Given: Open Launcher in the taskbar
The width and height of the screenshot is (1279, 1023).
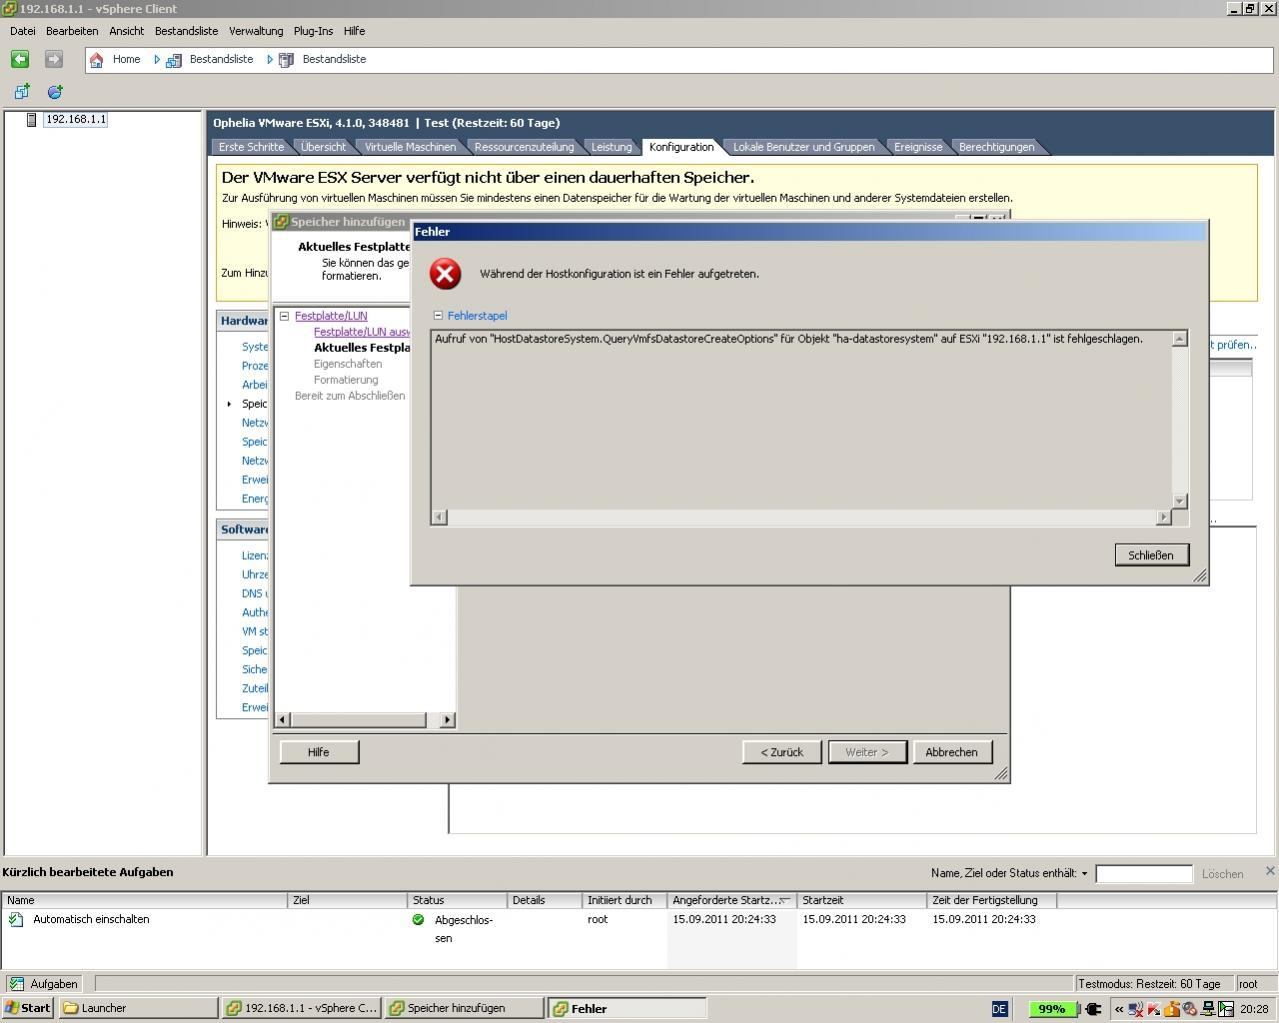Looking at the screenshot, I should [x=138, y=1008].
